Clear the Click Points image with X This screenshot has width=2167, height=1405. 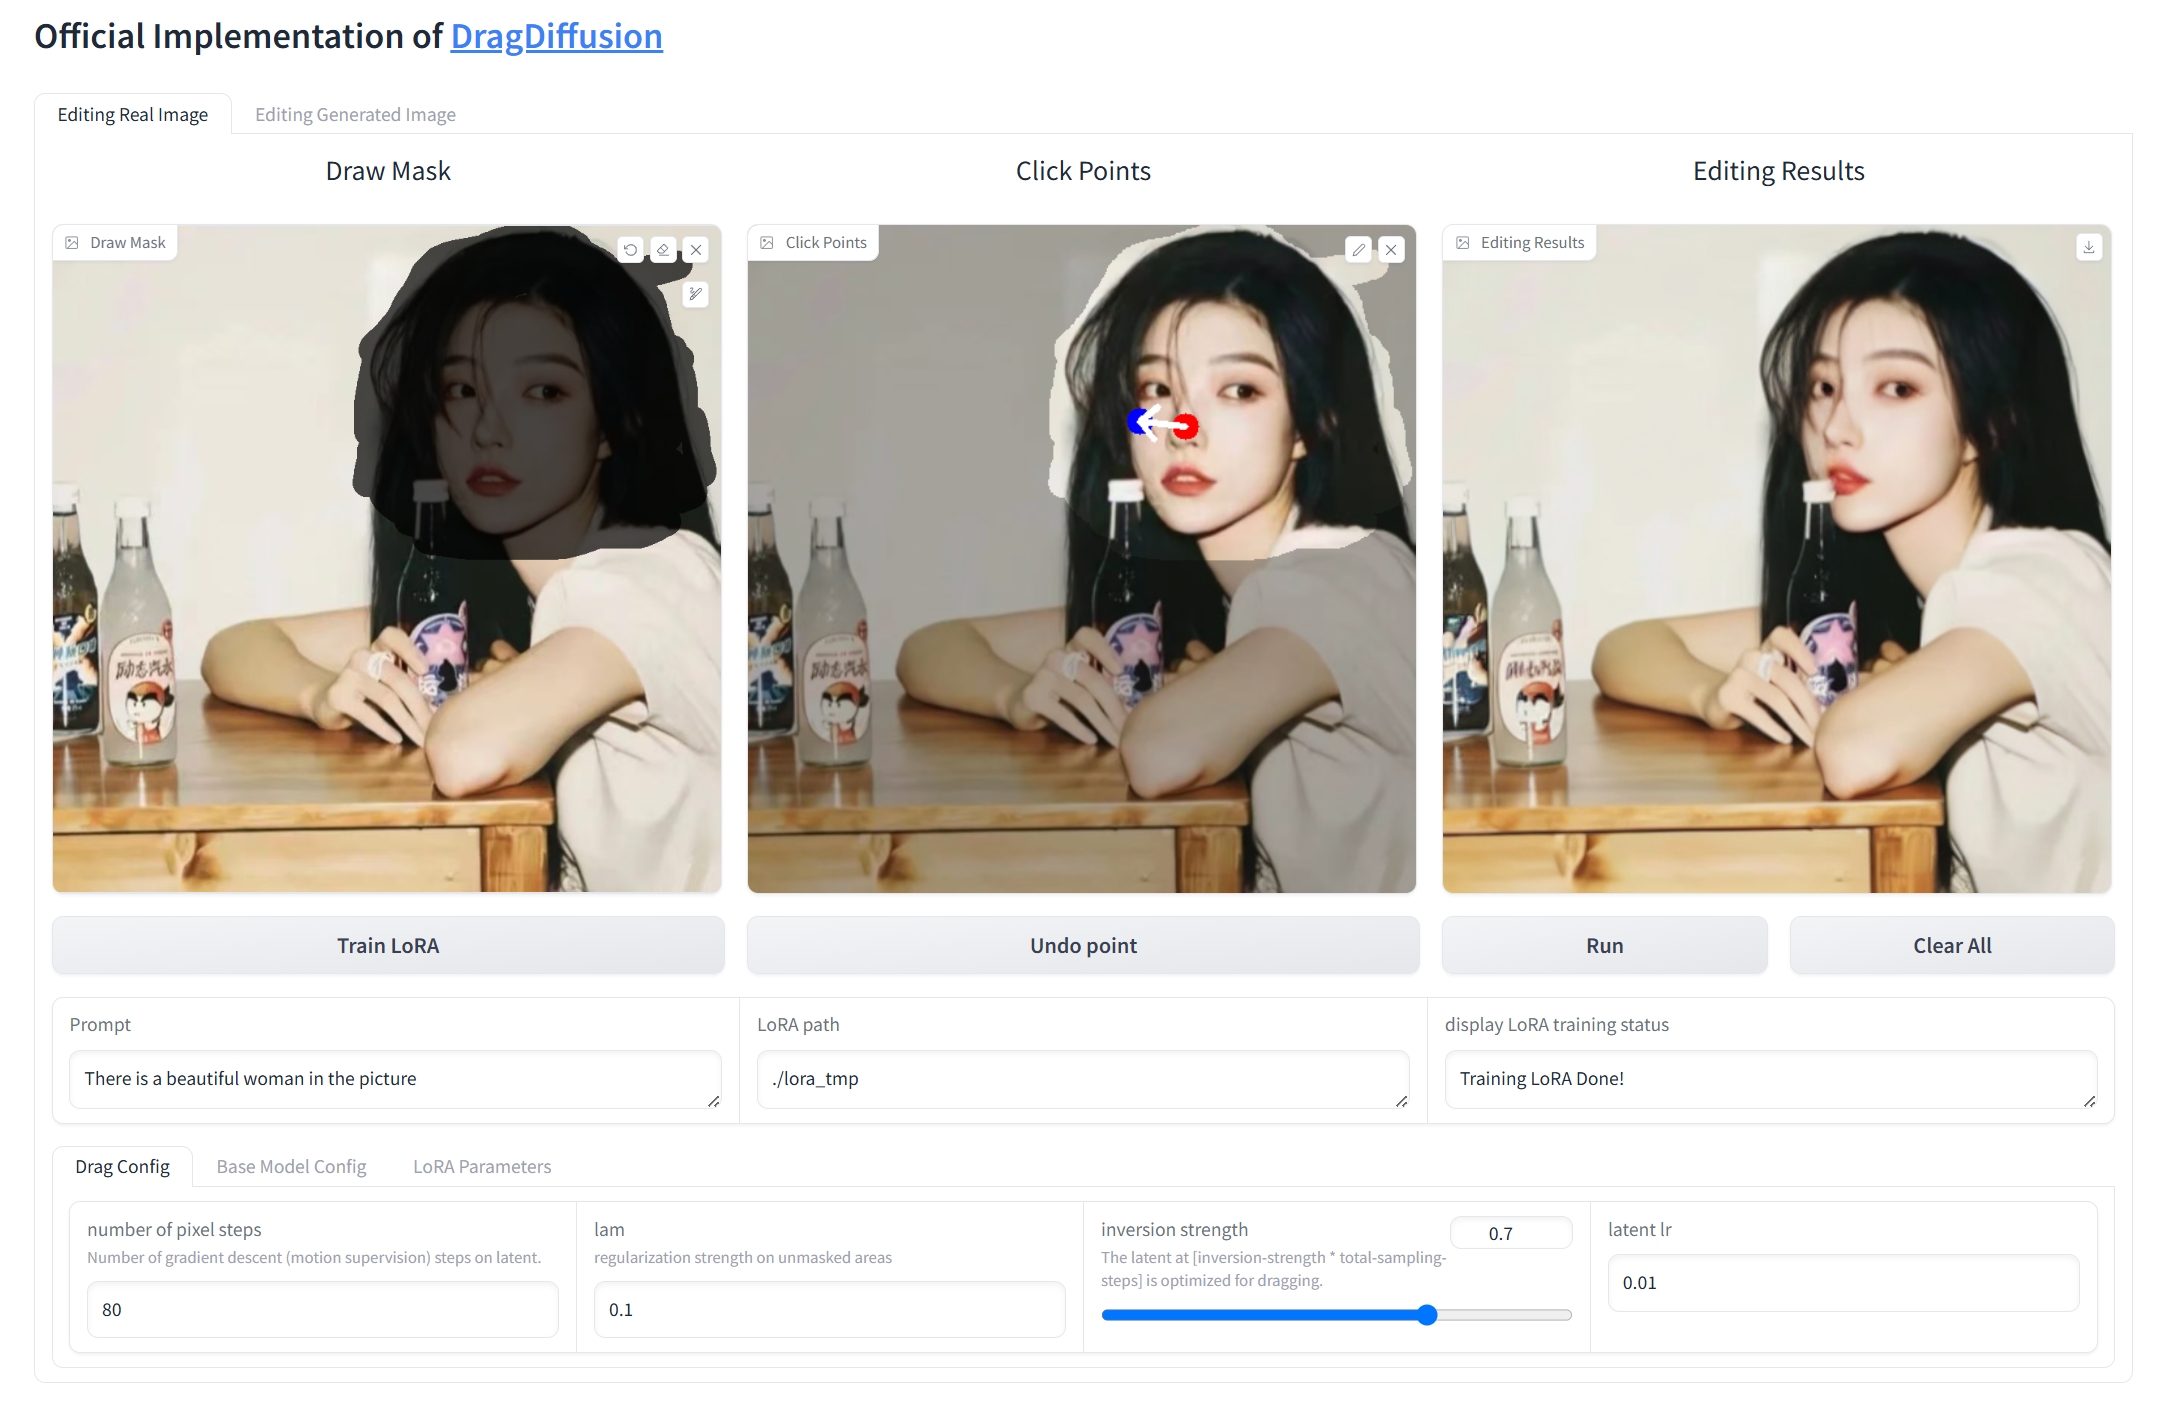[x=1391, y=250]
